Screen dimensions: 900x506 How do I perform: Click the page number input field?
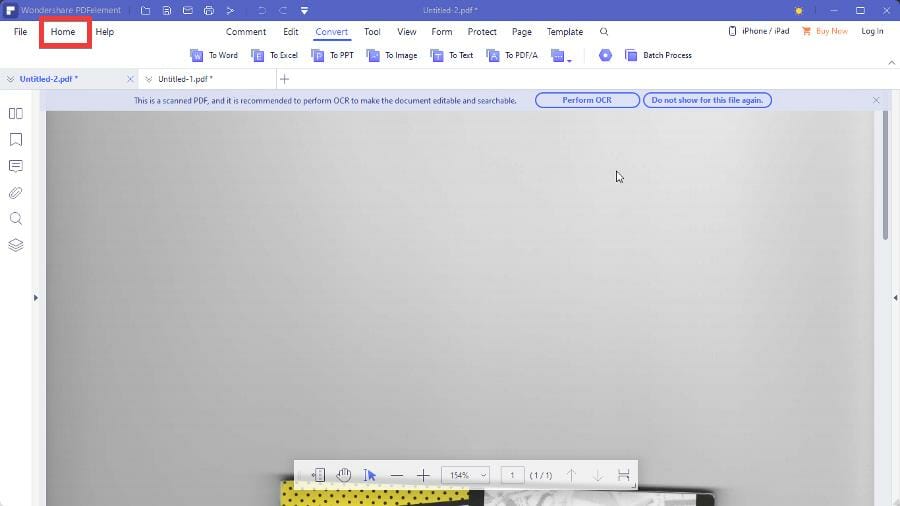pyautogui.click(x=512, y=475)
